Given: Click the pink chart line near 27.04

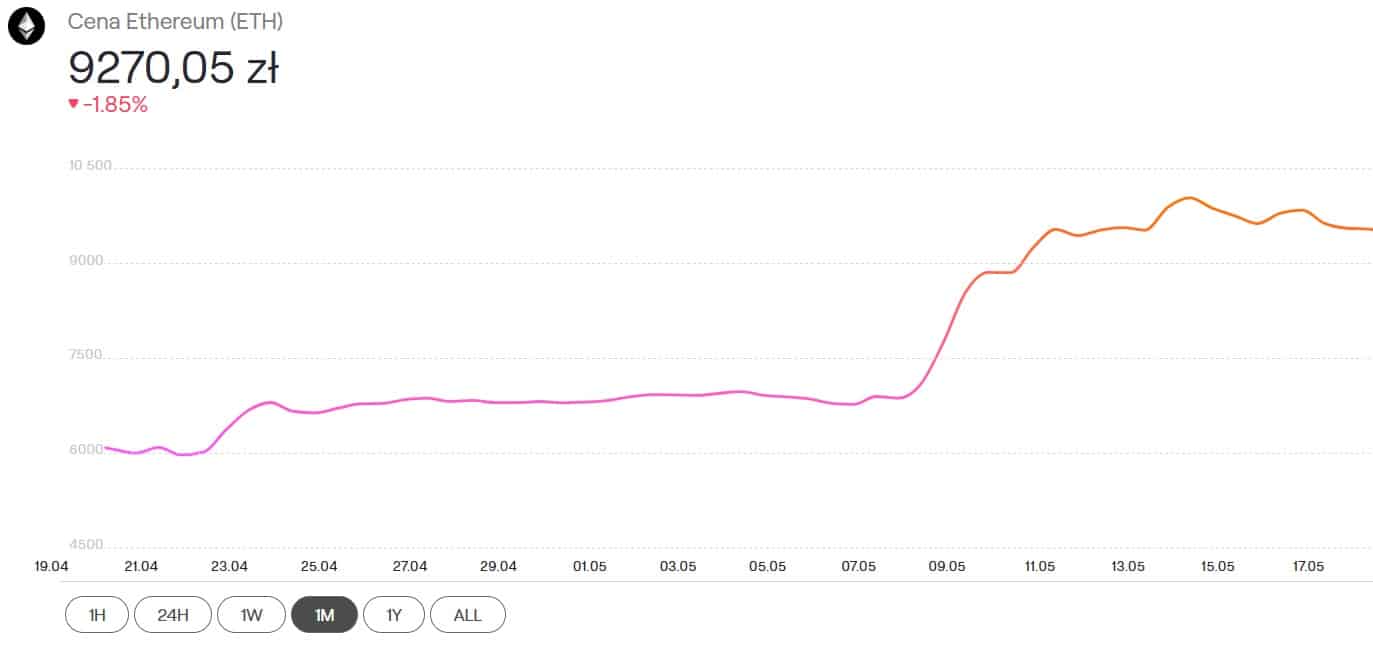Looking at the screenshot, I should [410, 399].
